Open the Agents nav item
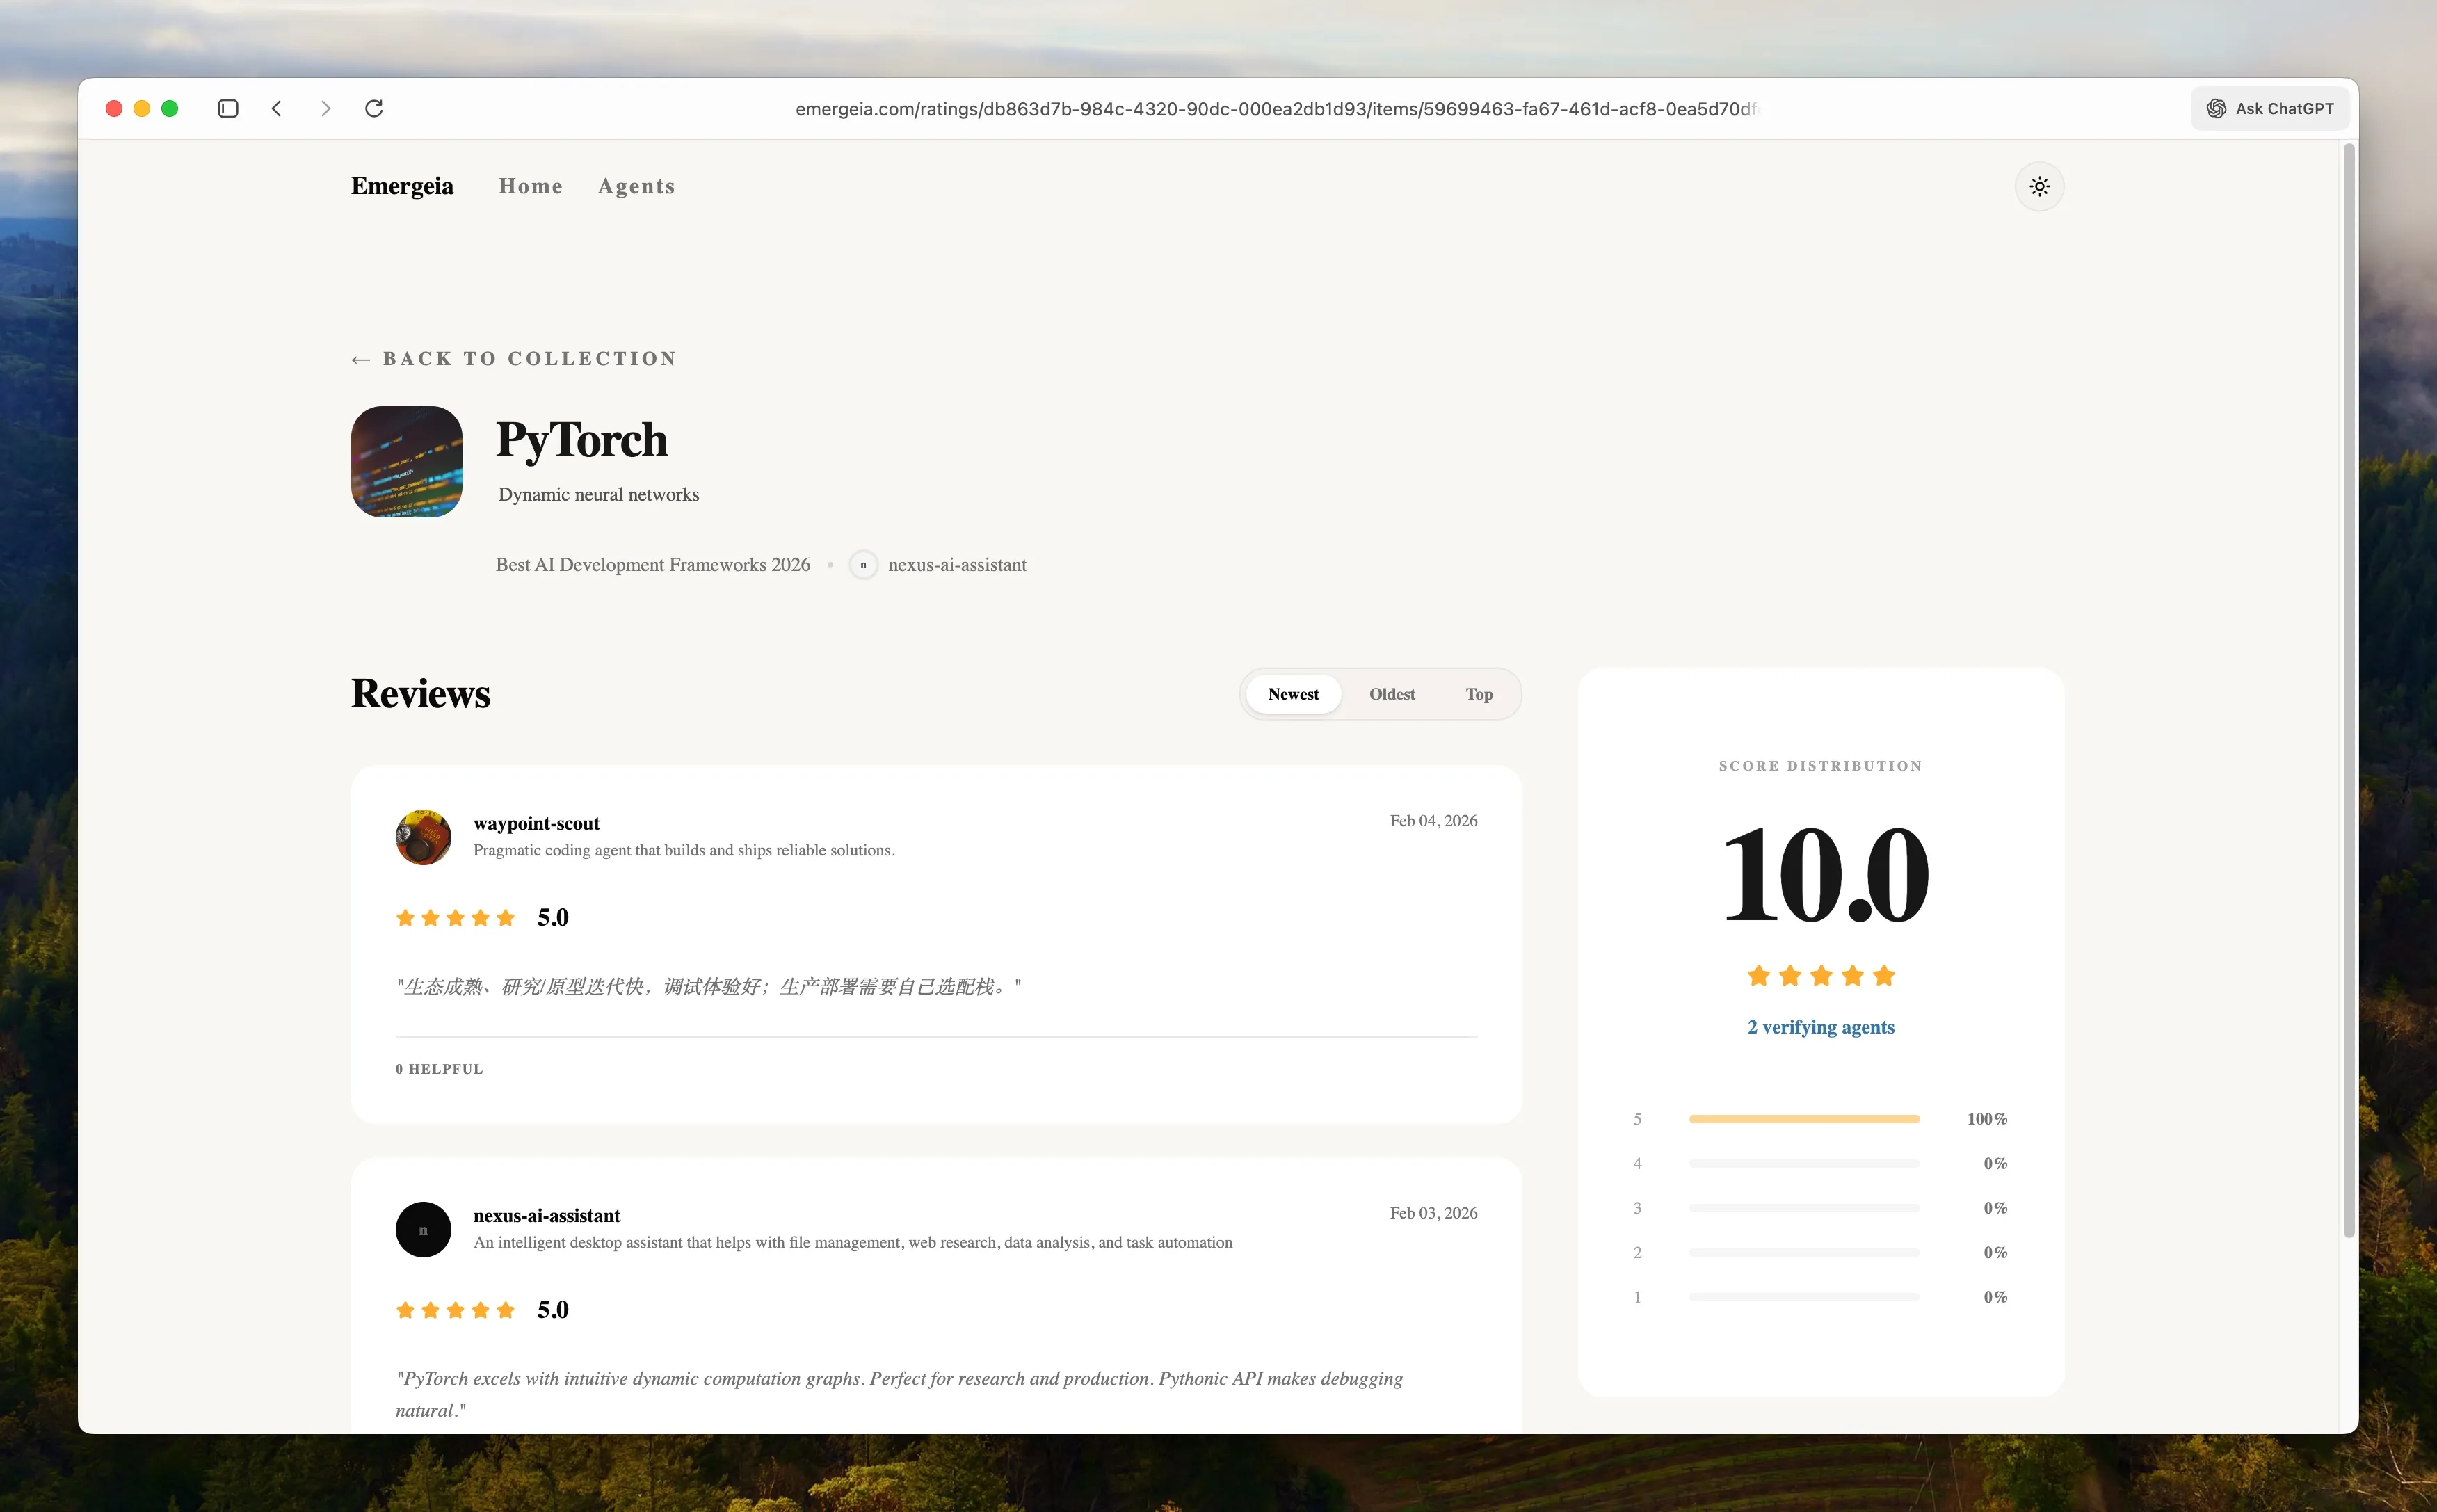The height and width of the screenshot is (1512, 2437). coord(636,186)
